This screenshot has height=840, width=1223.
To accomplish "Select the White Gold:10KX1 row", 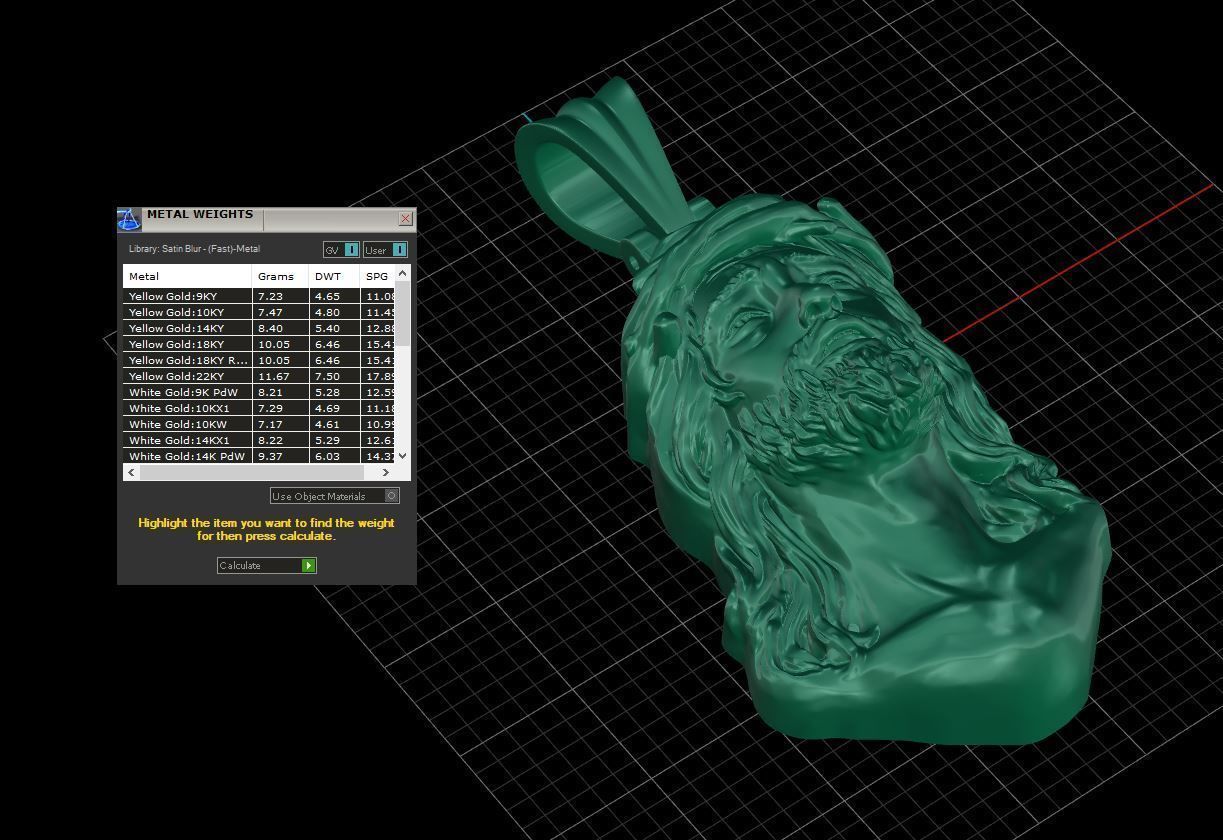I will (259, 408).
